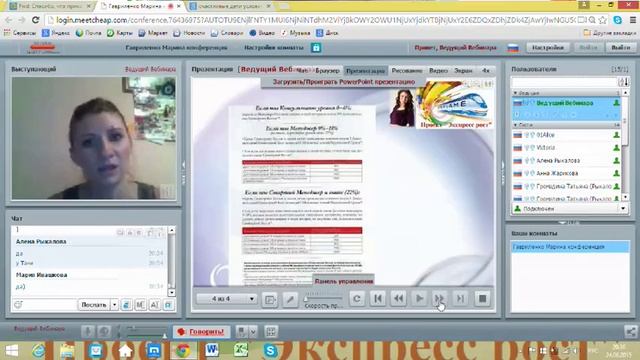Select room Гавриленко Марина конференция
This screenshot has height=360, width=640.
(x=570, y=247)
